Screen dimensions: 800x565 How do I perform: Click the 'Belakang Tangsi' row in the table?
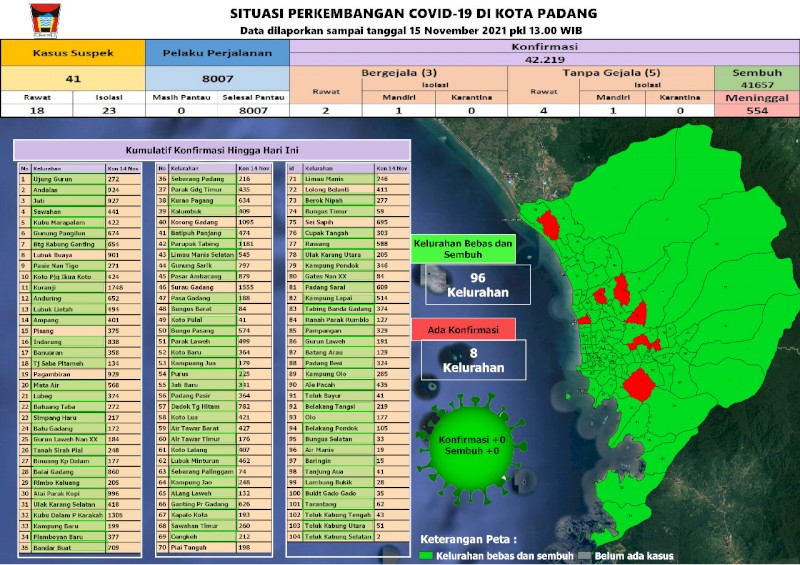pos(348,406)
